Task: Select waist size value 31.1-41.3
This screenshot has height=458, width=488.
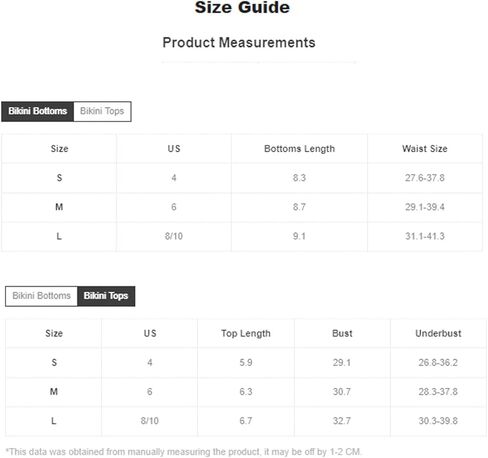Action: (x=425, y=236)
